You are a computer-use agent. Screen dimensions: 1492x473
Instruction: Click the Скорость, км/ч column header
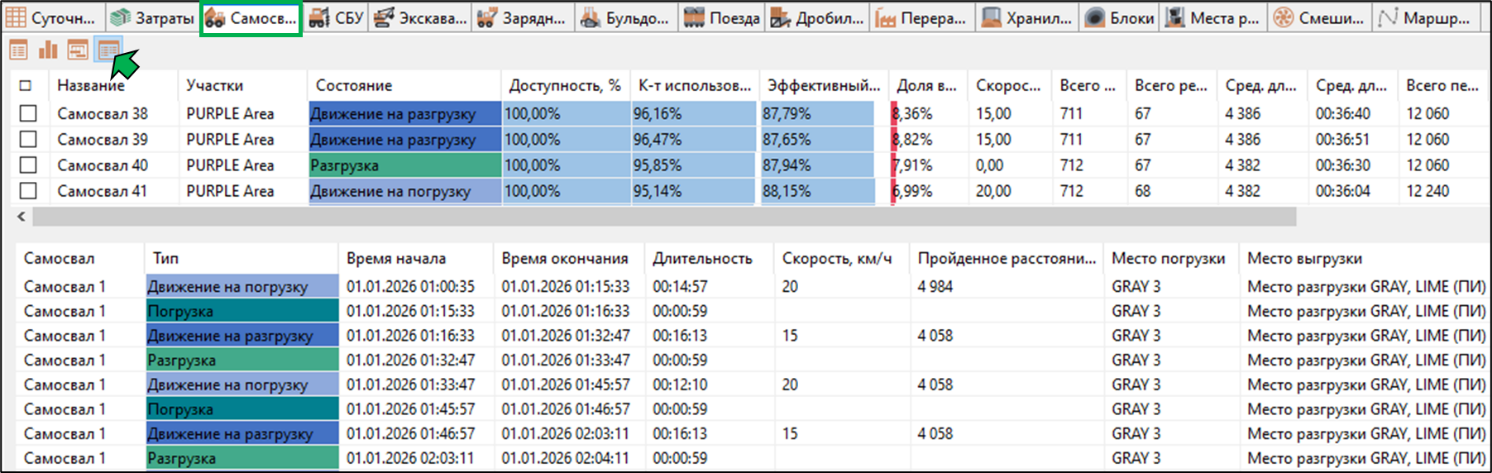pyautogui.click(x=841, y=258)
